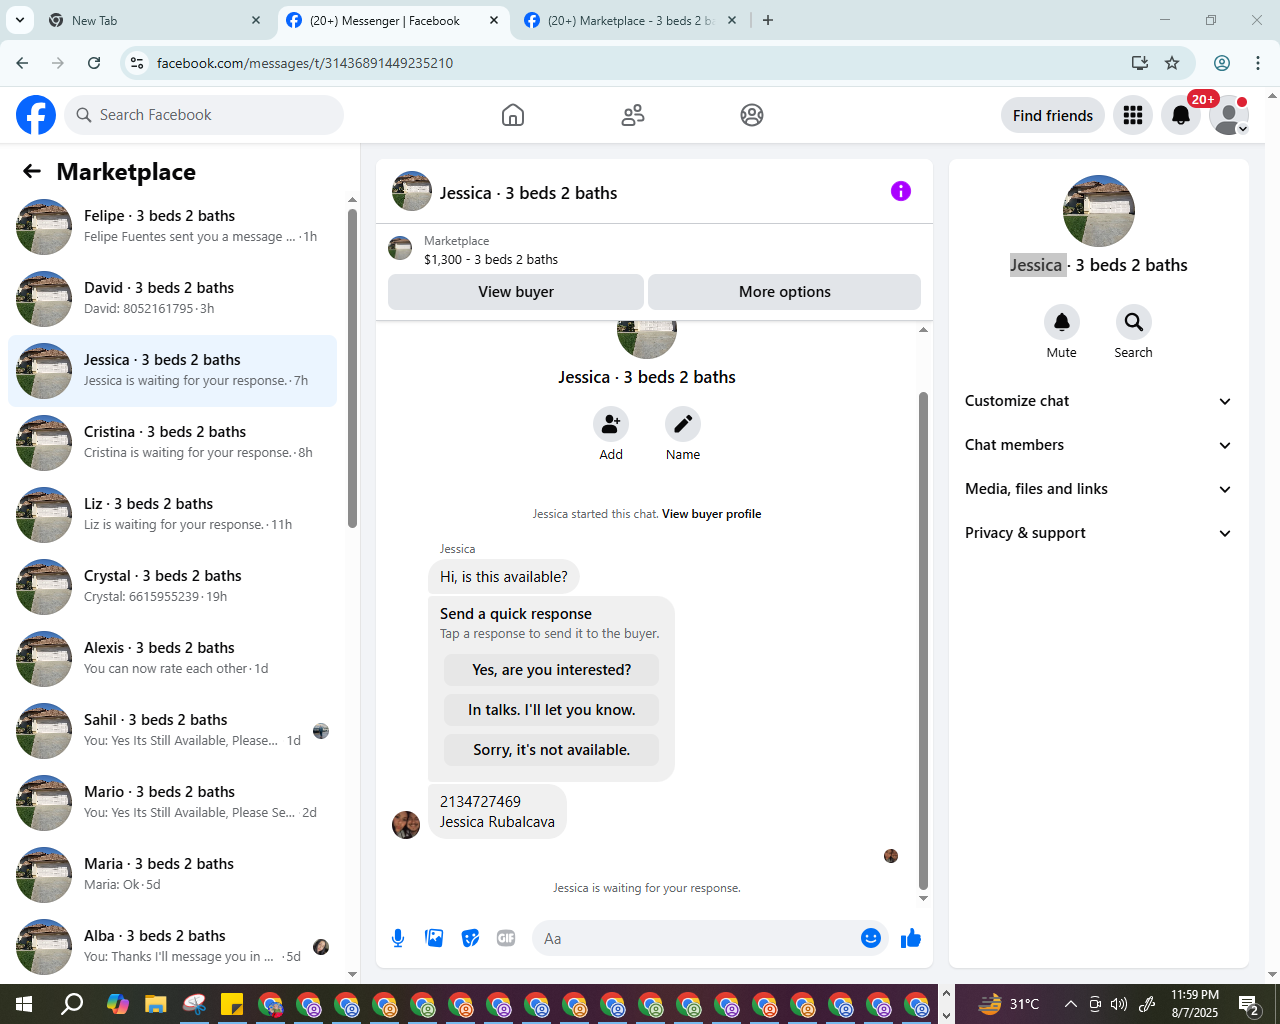Click Jessica Rubalcava's message avatar
1280x1024 pixels.
coord(406,825)
